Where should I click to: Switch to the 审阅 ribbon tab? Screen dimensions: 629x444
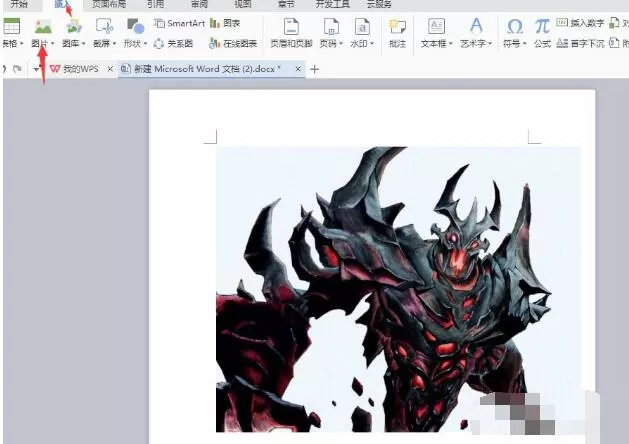coord(199,4)
